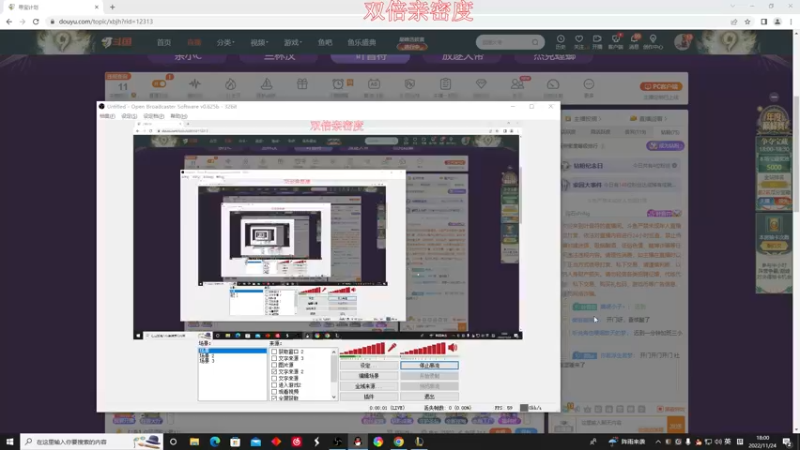
Task: Open the 设定(S) menu in OBS
Action: pos(129,116)
